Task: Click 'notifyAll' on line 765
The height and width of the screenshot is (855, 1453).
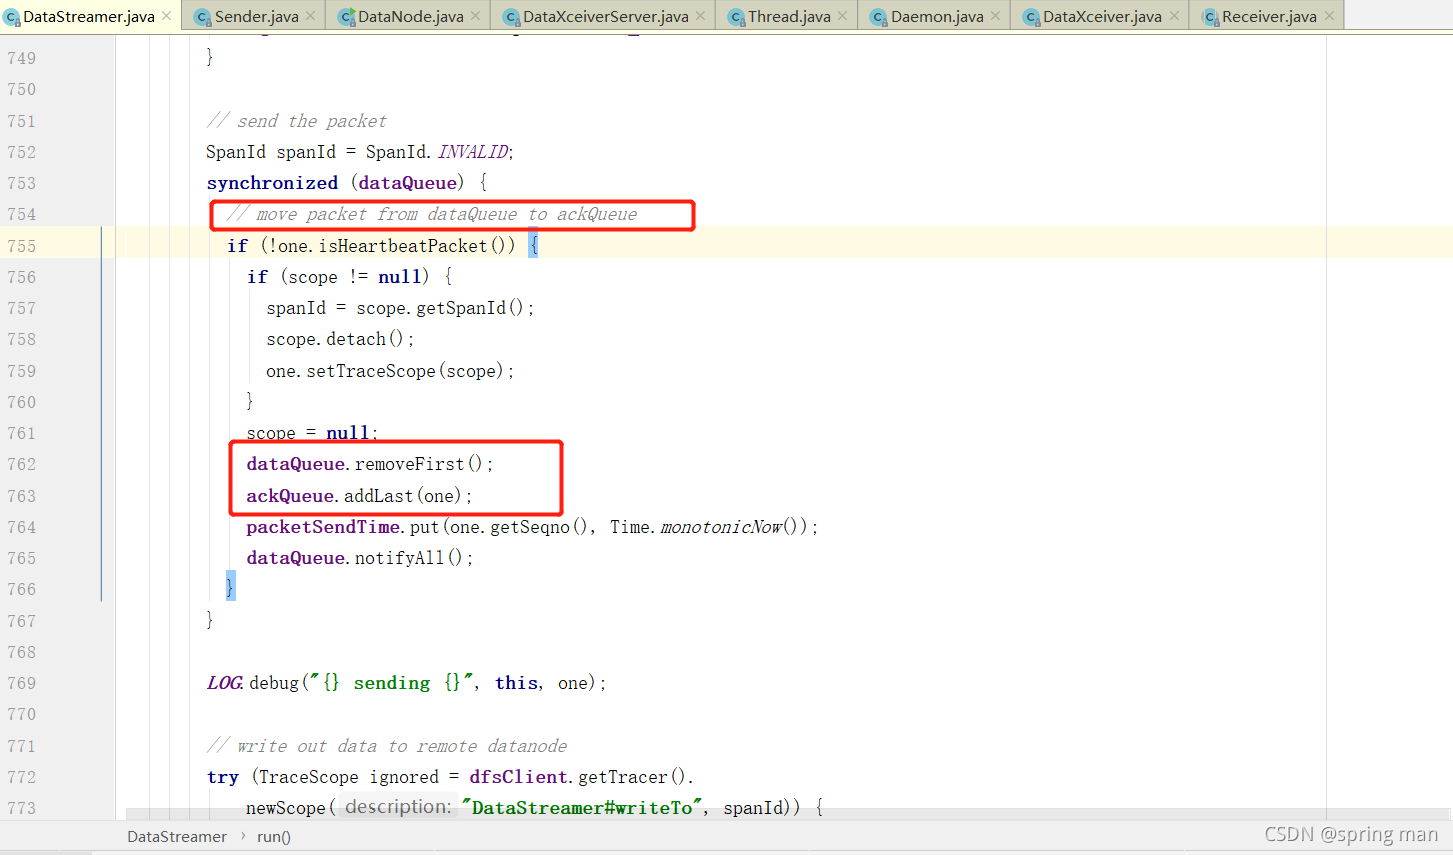Action: tap(399, 558)
